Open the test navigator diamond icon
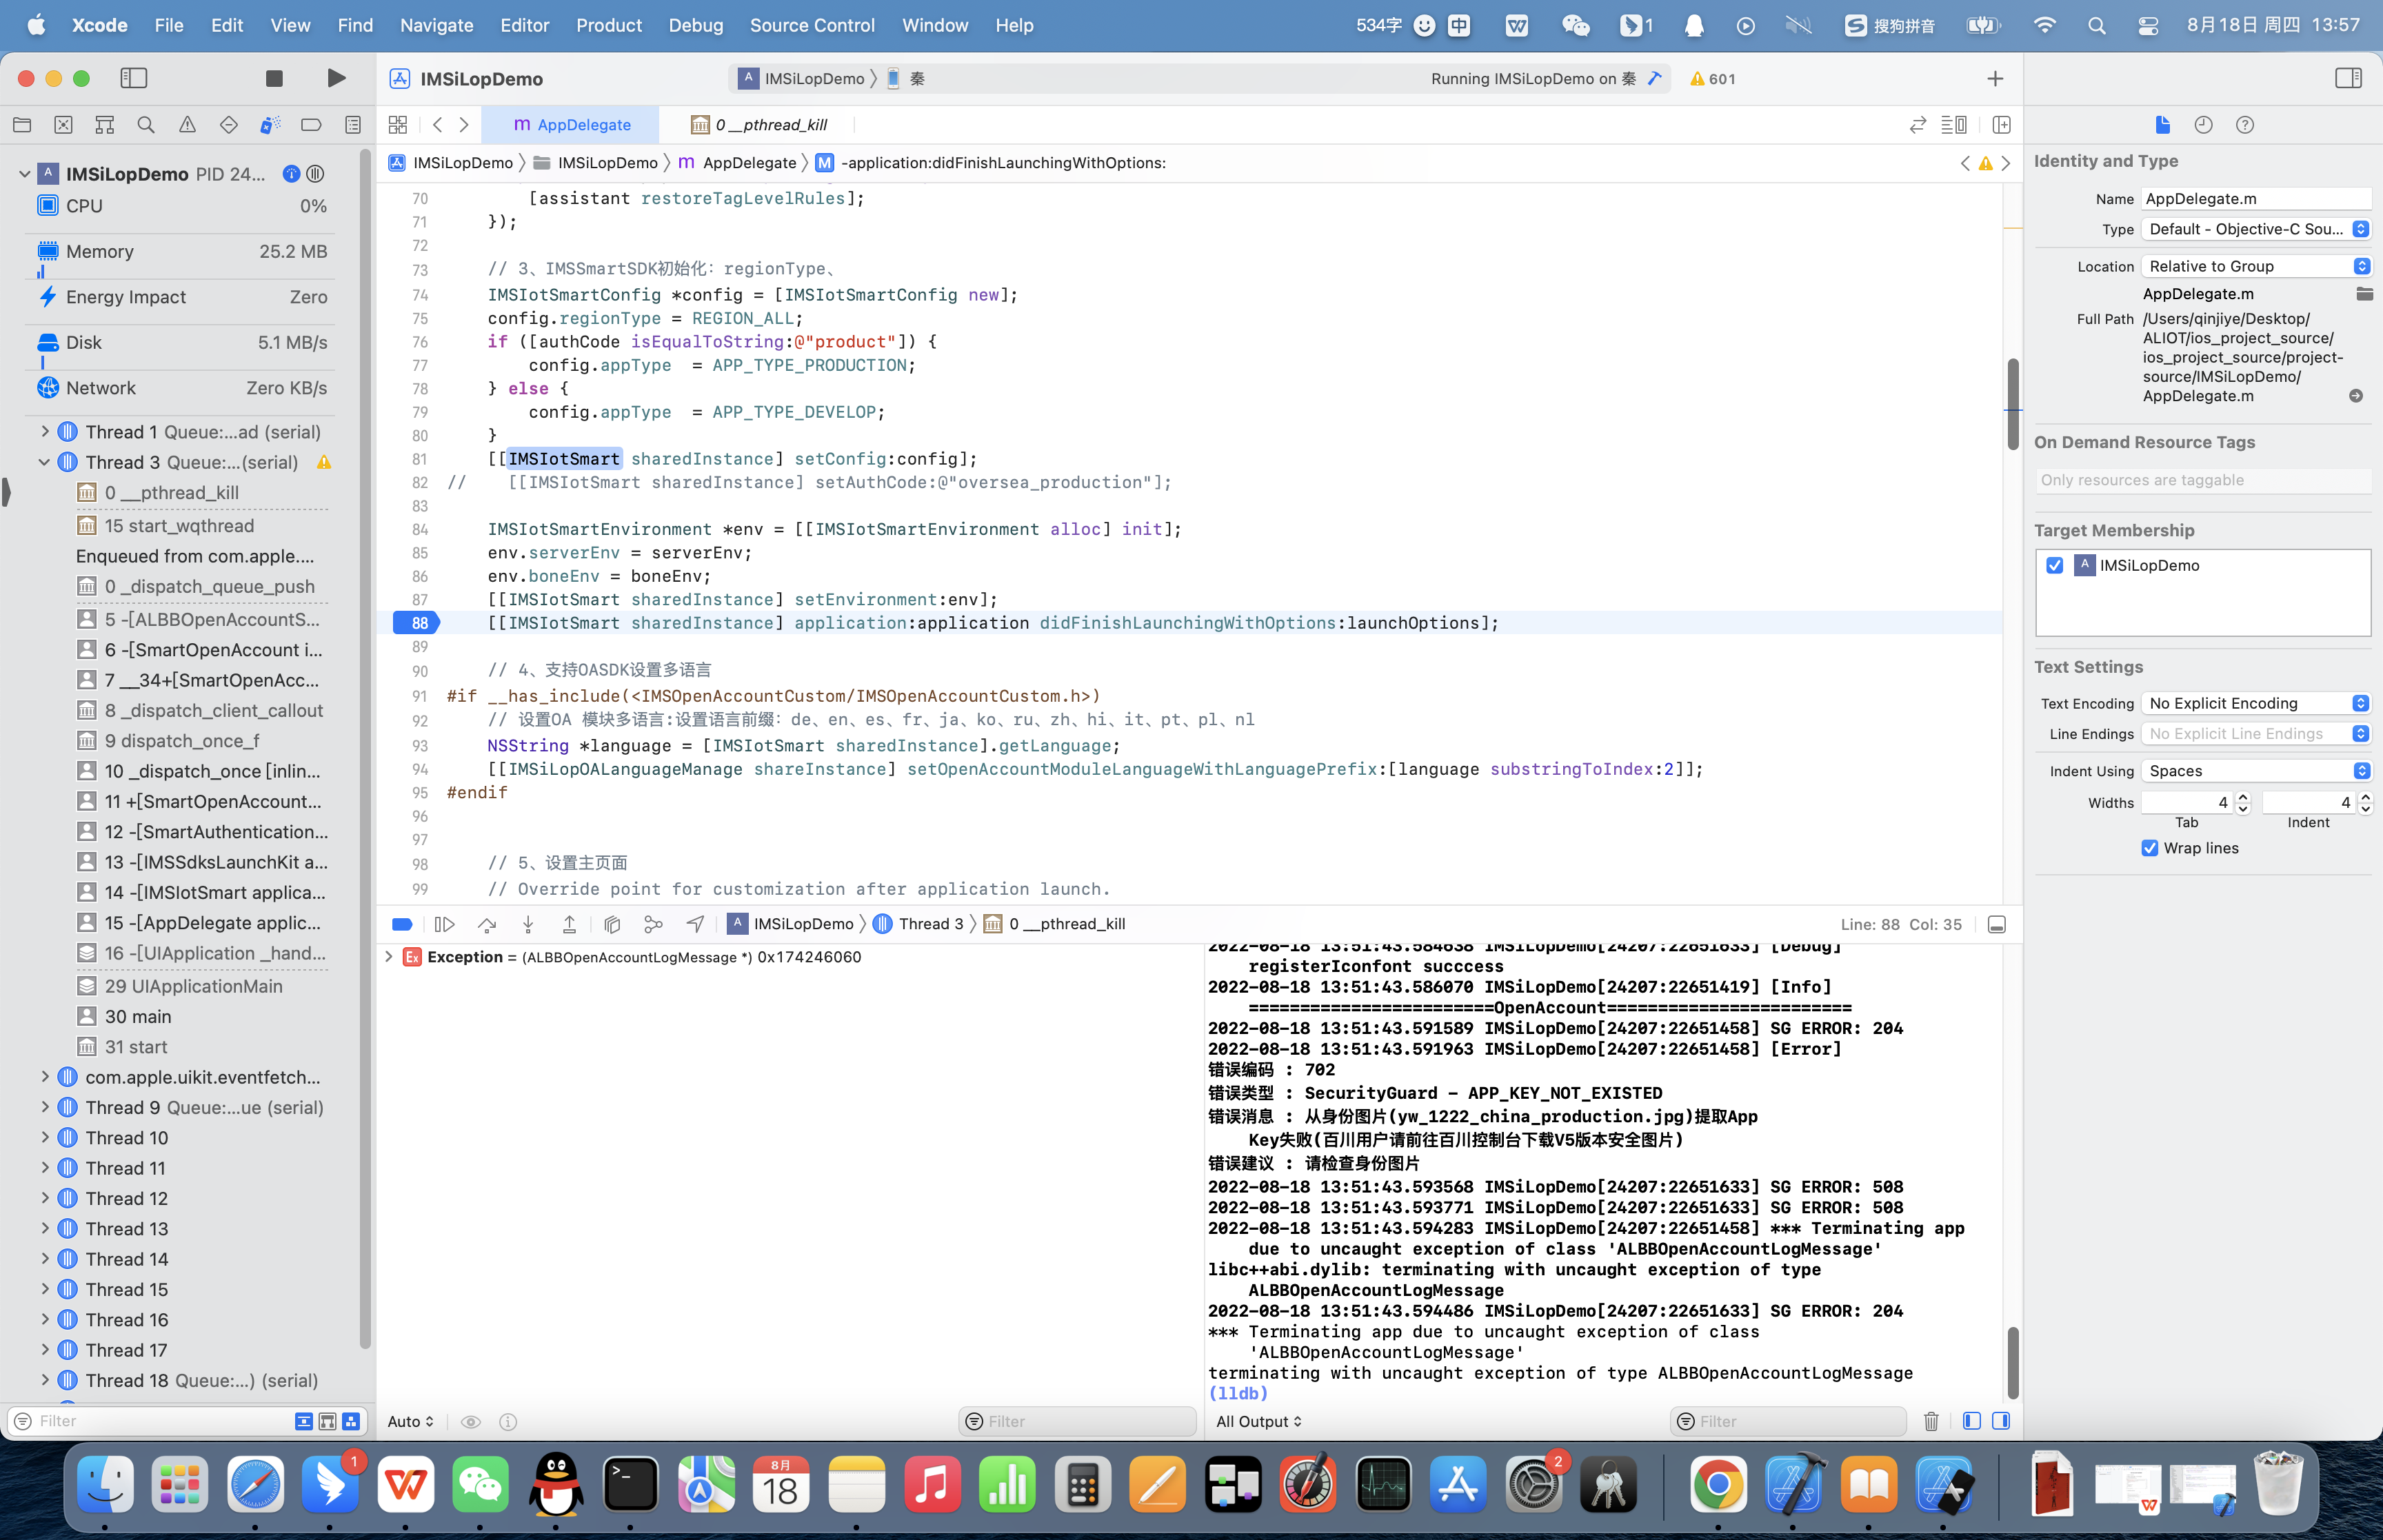This screenshot has height=1540, width=2383. (x=229, y=125)
